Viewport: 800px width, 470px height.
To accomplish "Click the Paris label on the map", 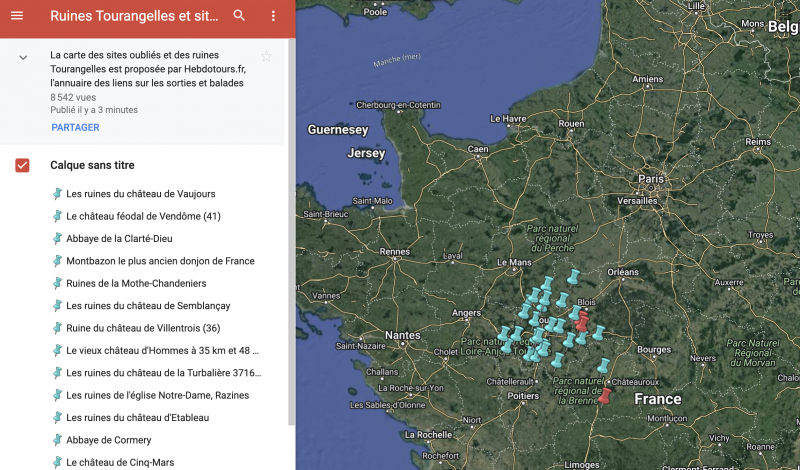I will pyautogui.click(x=651, y=180).
